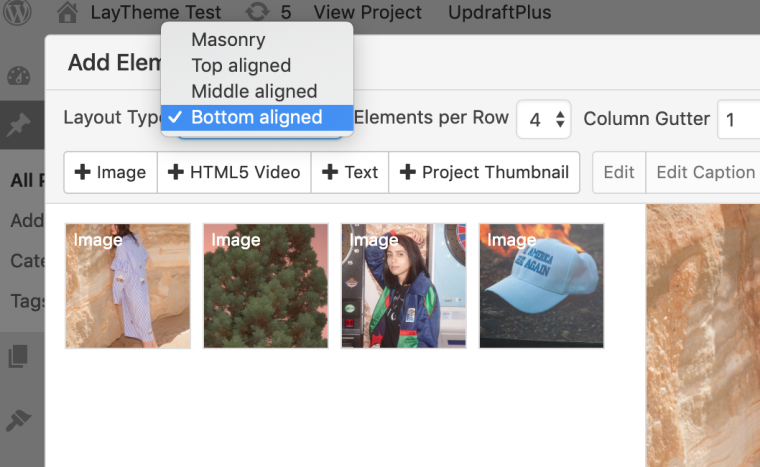
Task: Open the Pages icon in sidebar
Action: 19,356
